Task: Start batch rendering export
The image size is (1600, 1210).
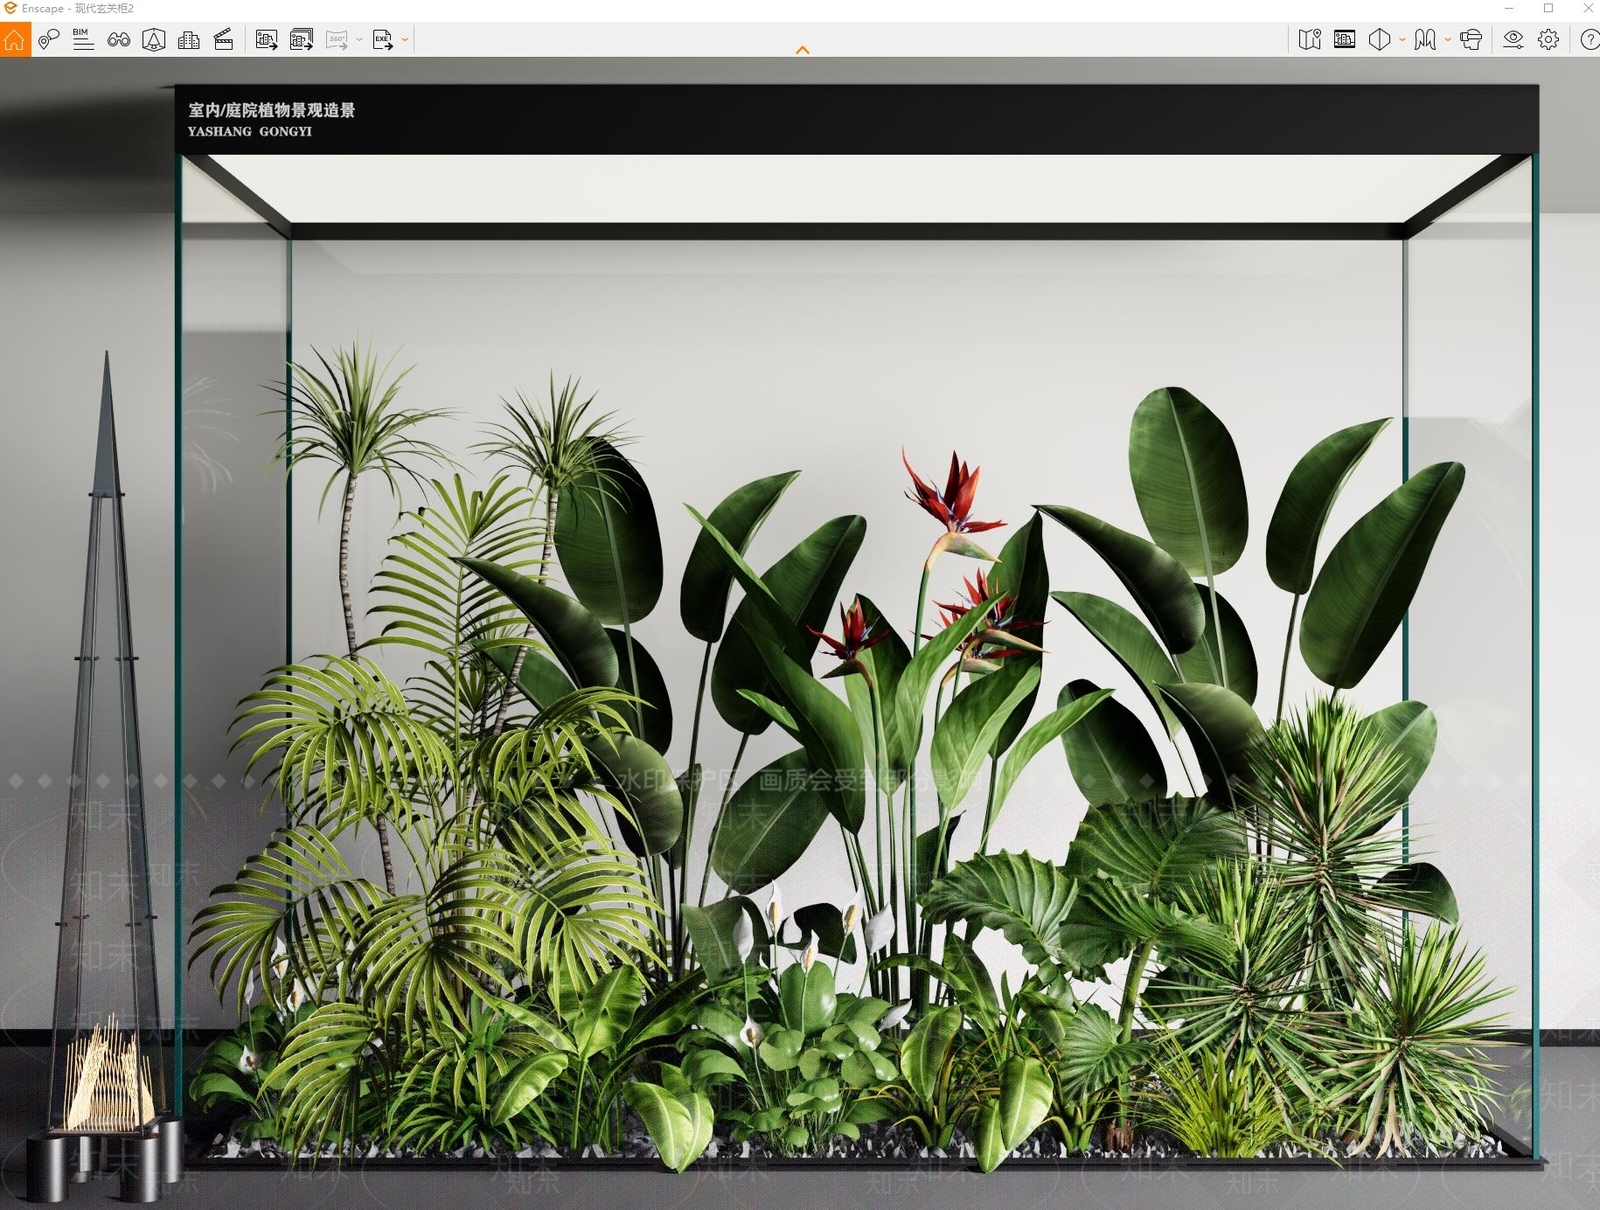Action: (x=301, y=40)
